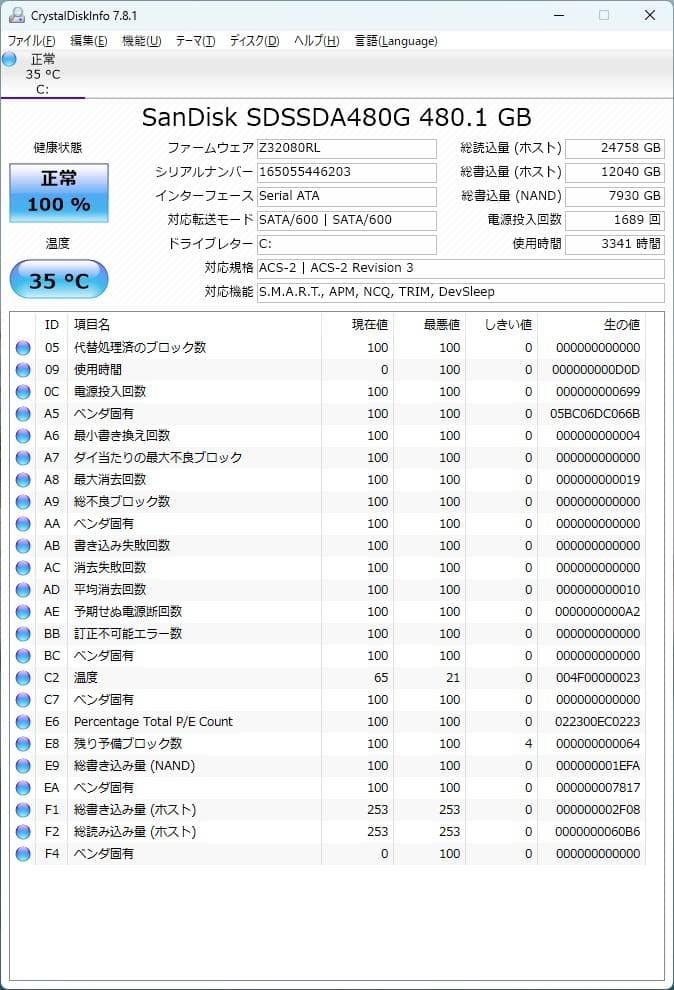Click the firmware field Z32080RL
The height and width of the screenshot is (990, 674).
[346, 148]
